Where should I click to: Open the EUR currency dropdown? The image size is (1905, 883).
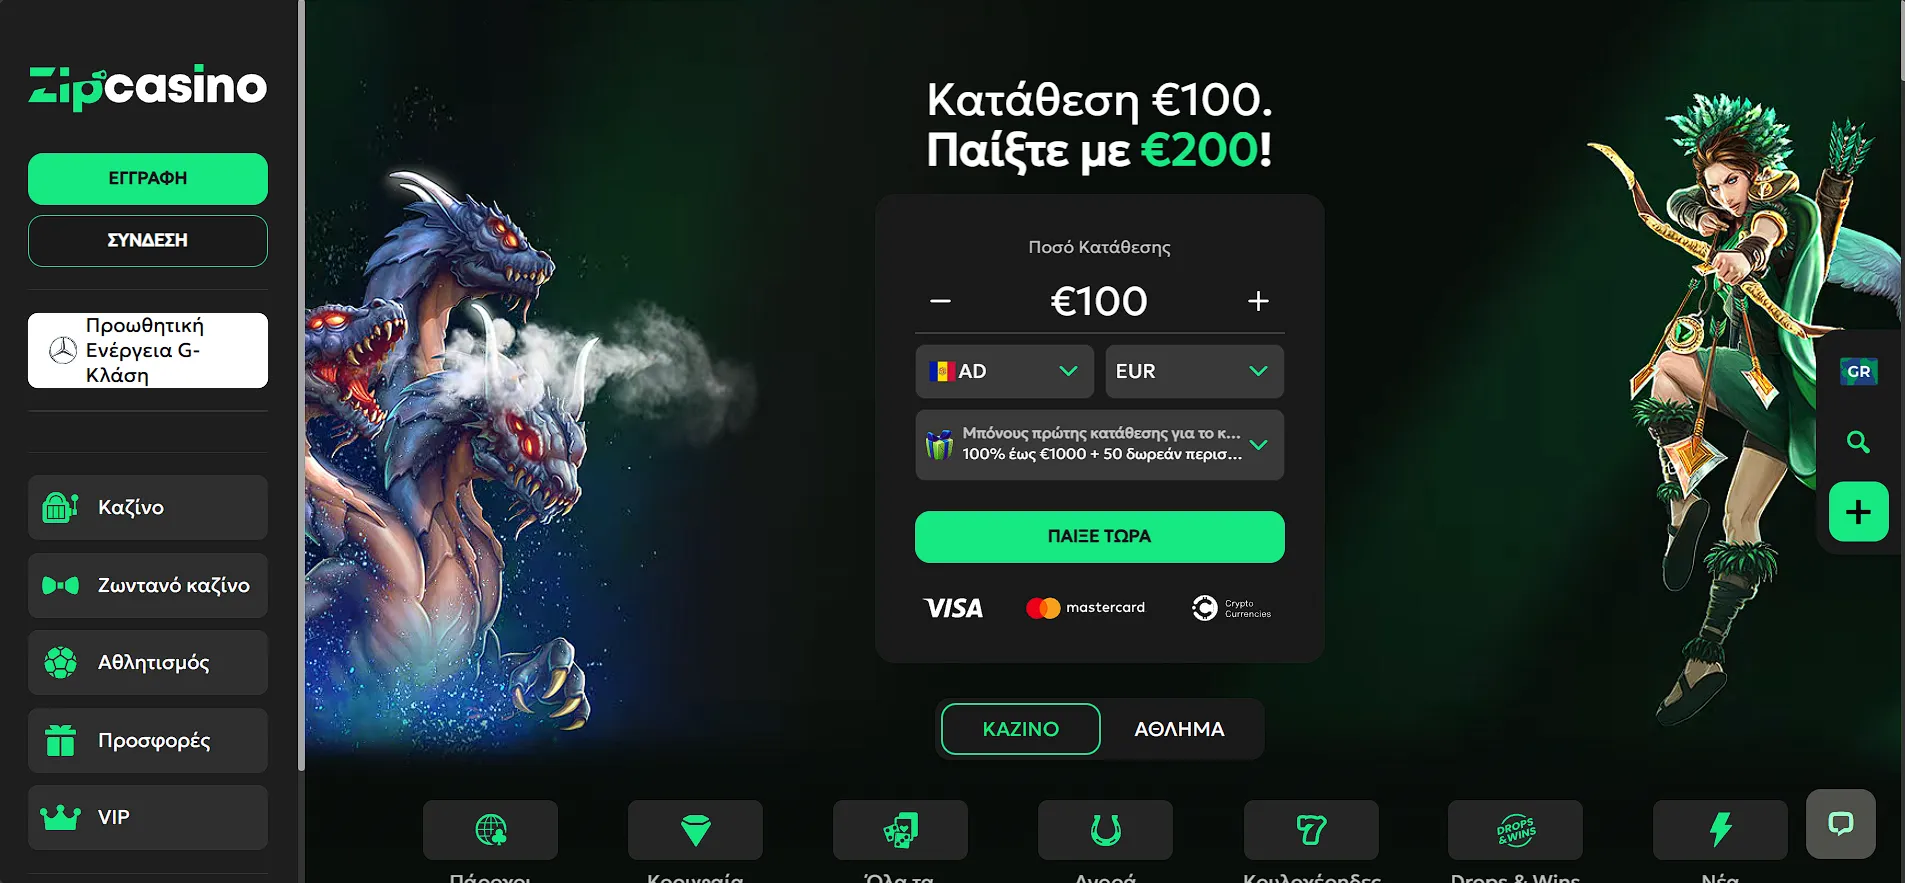tap(1194, 371)
